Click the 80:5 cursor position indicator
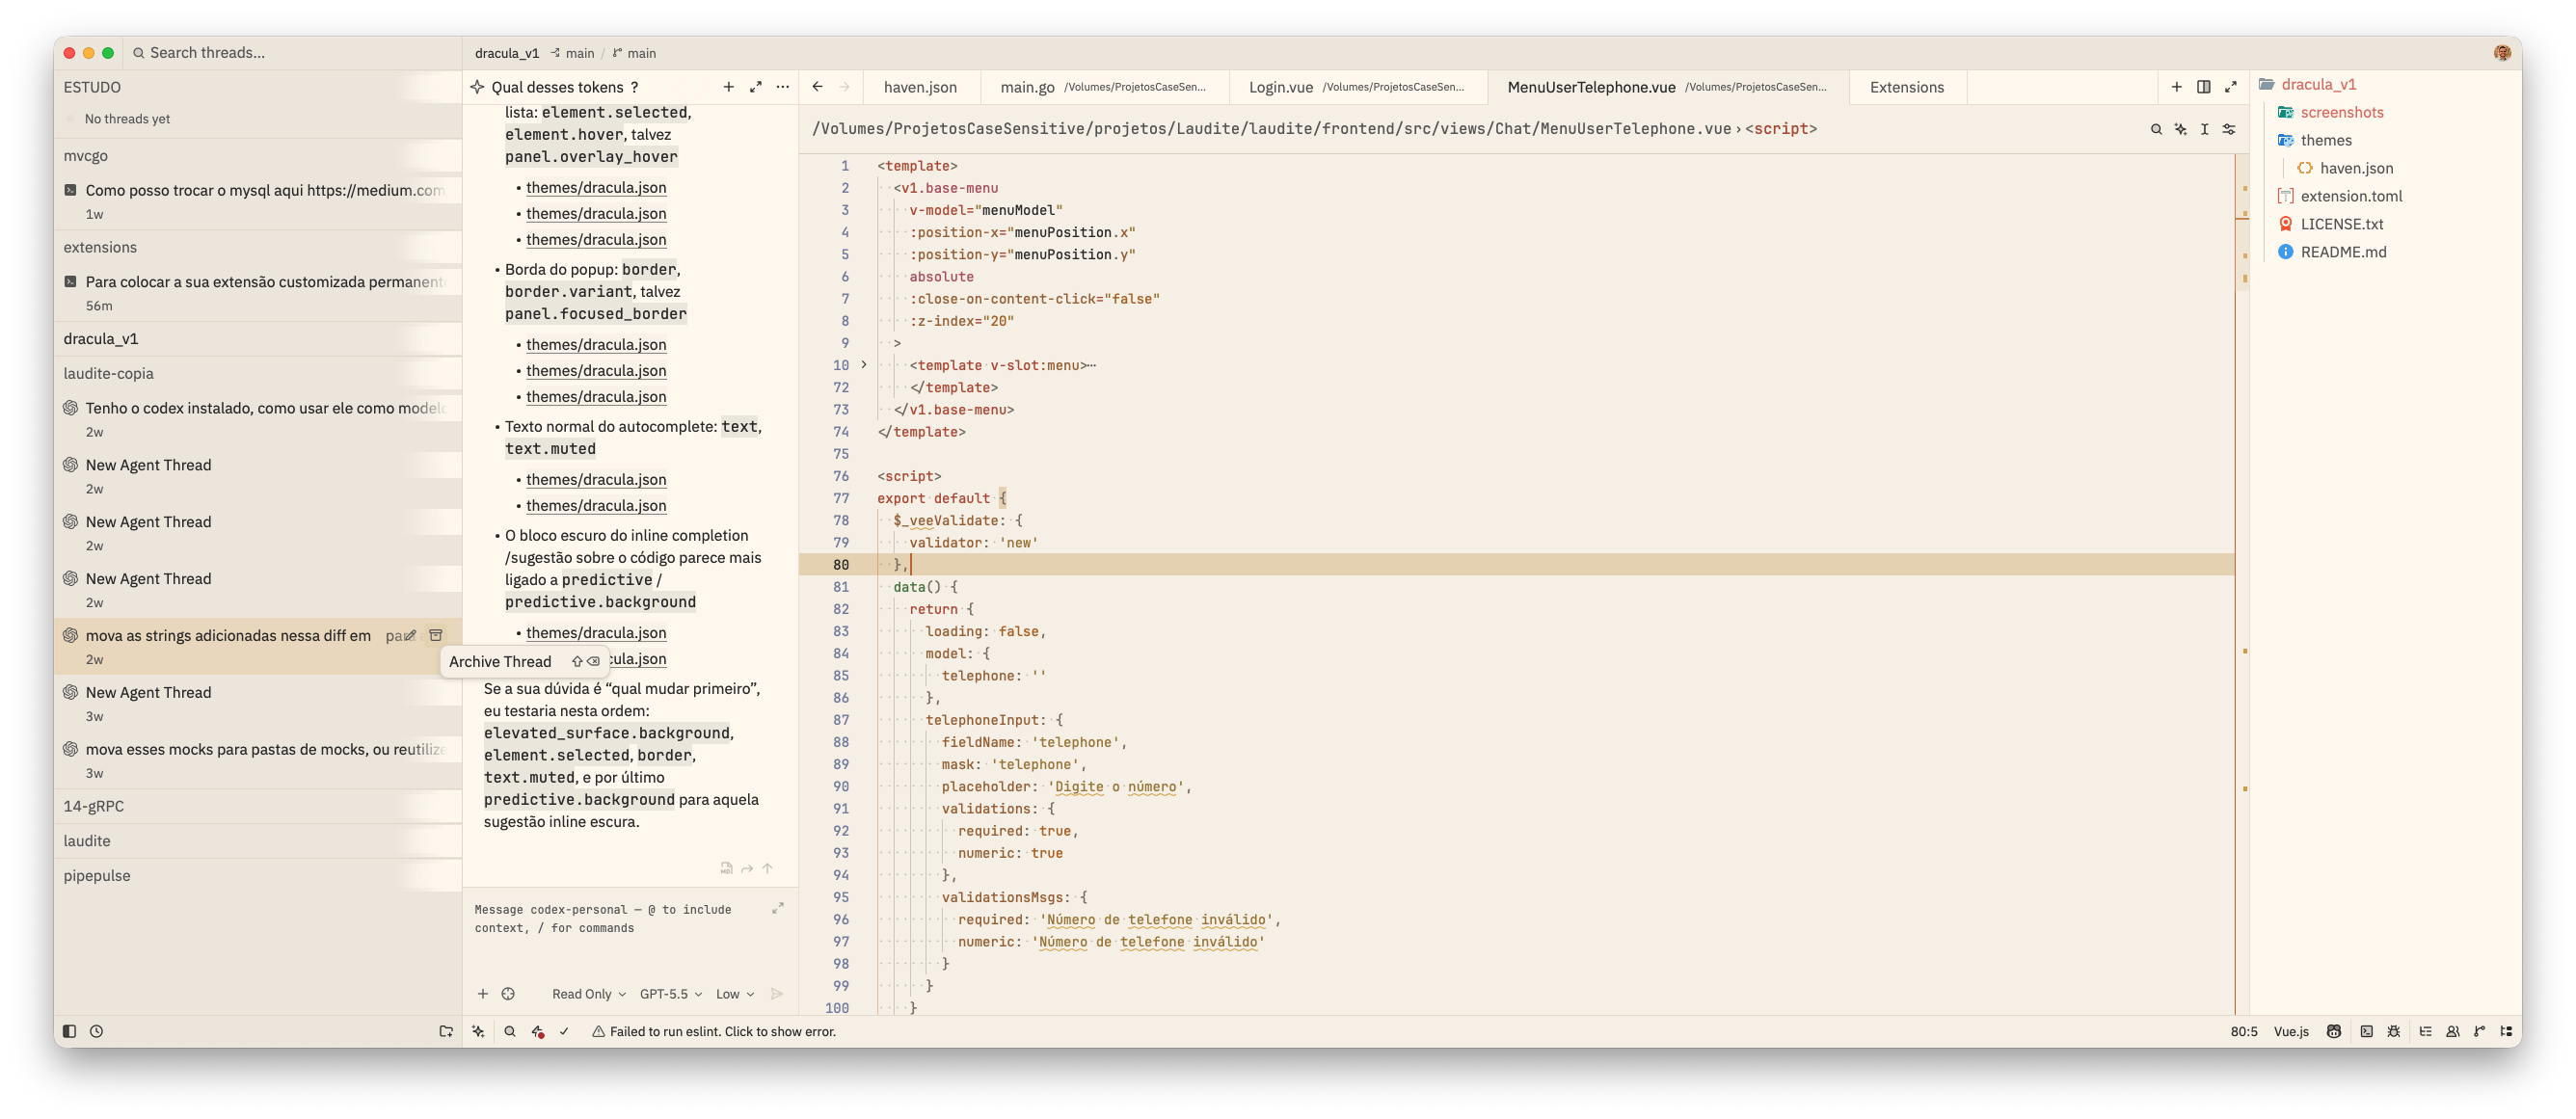This screenshot has width=2576, height=1119. (x=2243, y=1031)
